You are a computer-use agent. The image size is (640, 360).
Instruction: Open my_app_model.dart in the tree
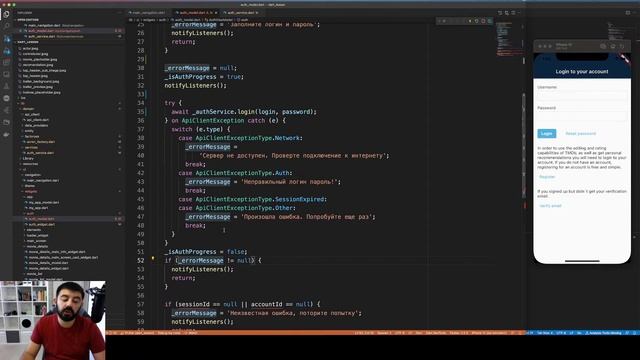[44, 202]
